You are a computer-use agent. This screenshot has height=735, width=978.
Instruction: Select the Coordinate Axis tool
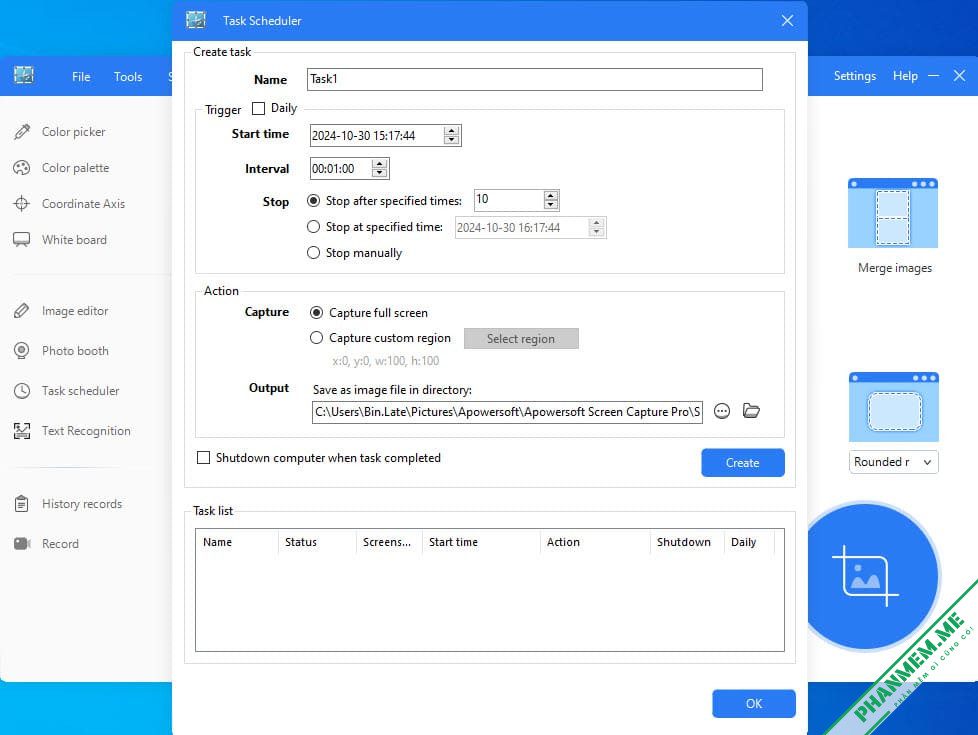69,203
